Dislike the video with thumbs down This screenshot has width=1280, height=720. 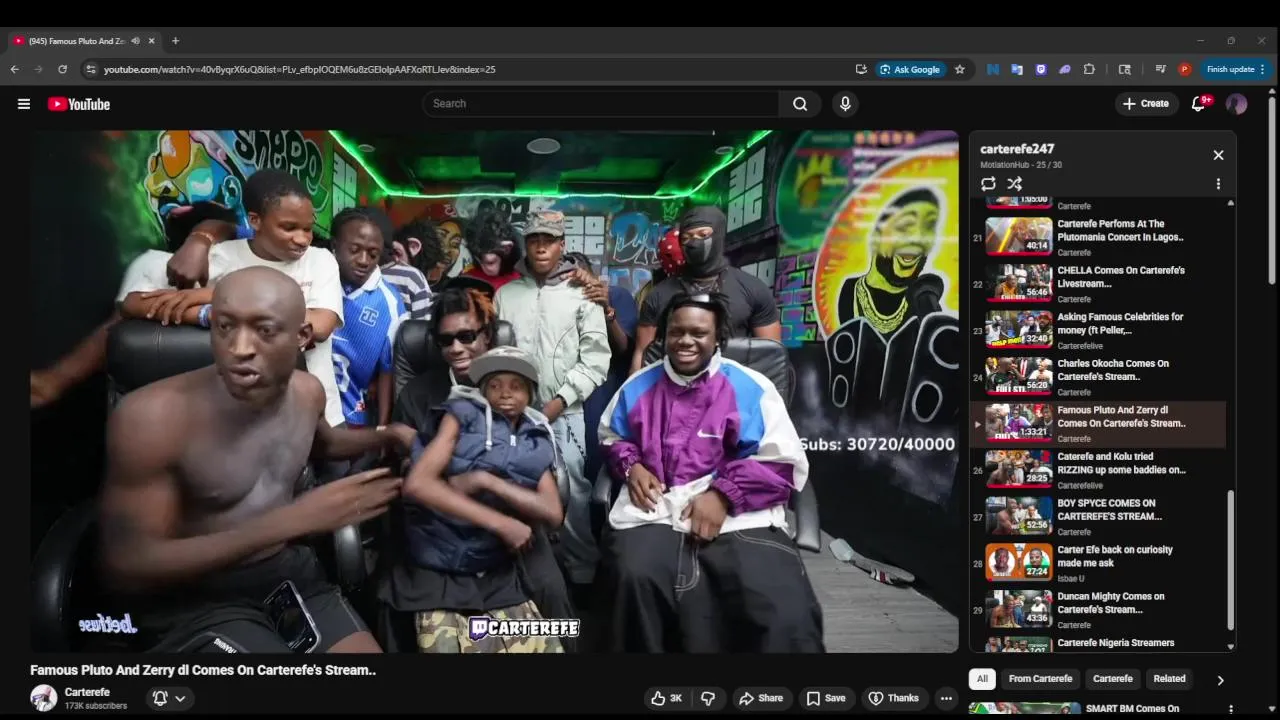pyautogui.click(x=708, y=698)
